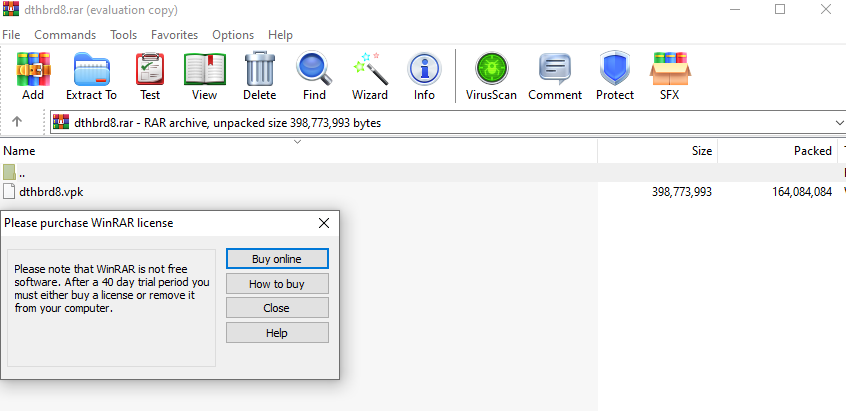Expand the archive path dropdown
Image resolution: width=846 pixels, height=411 pixels.
(838, 122)
